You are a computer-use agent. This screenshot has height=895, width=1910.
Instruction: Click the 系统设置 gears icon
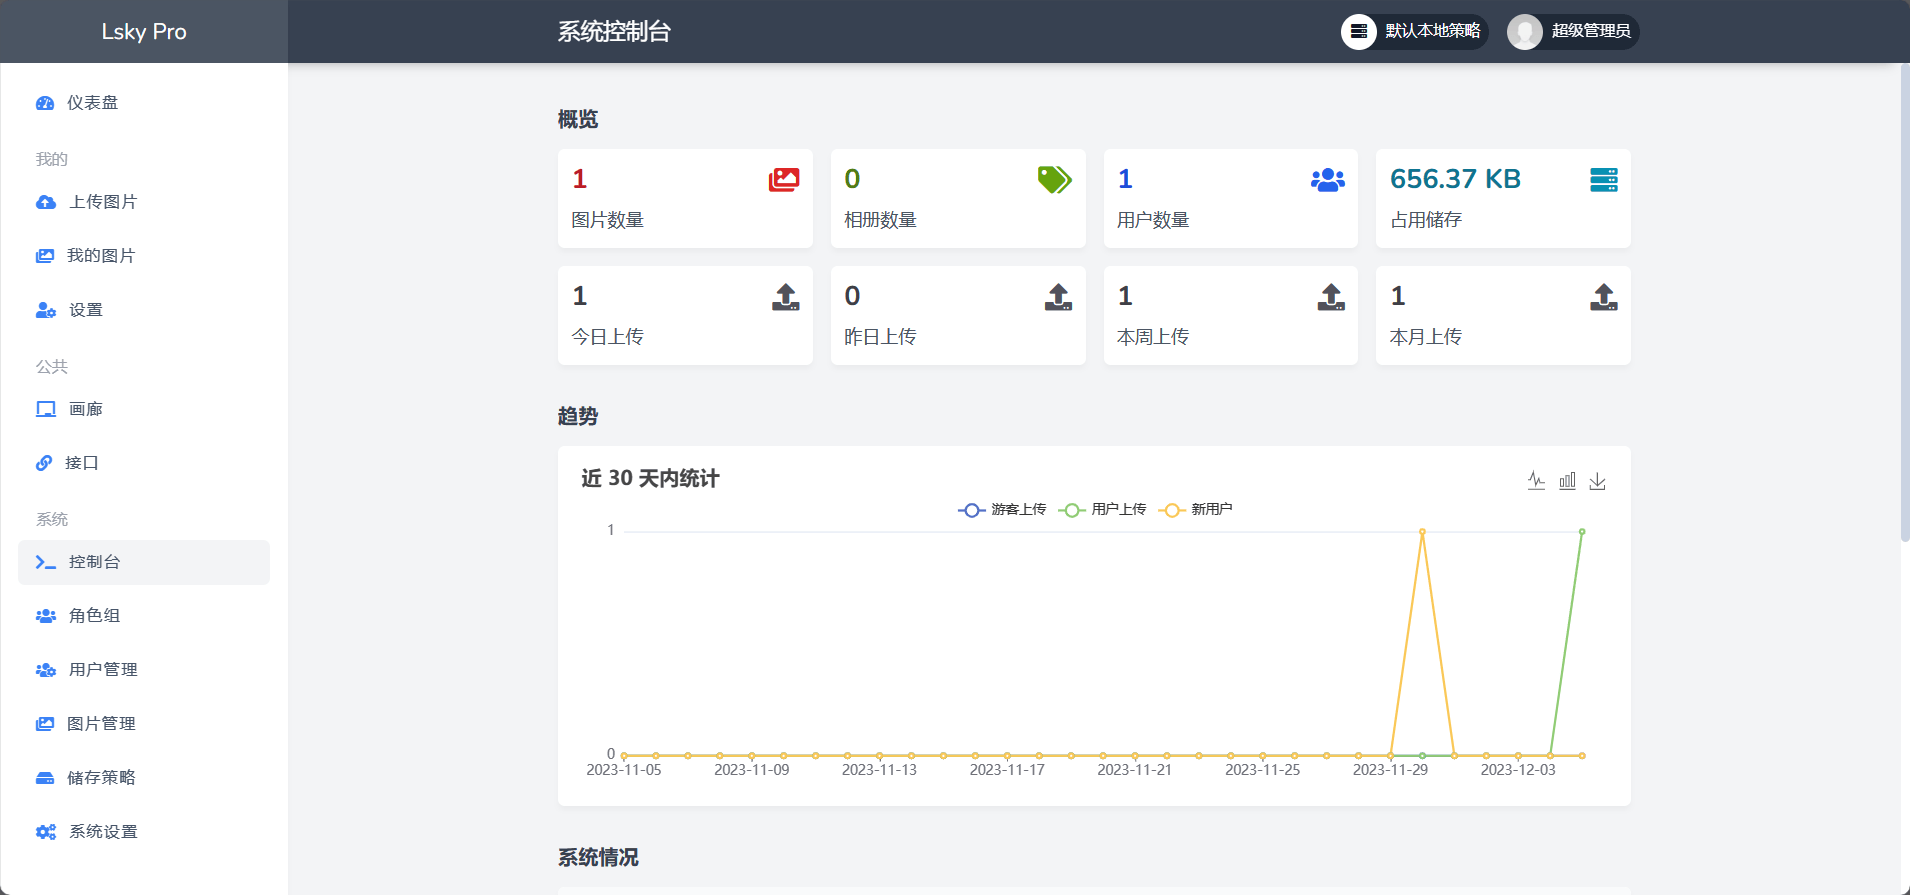coord(46,832)
